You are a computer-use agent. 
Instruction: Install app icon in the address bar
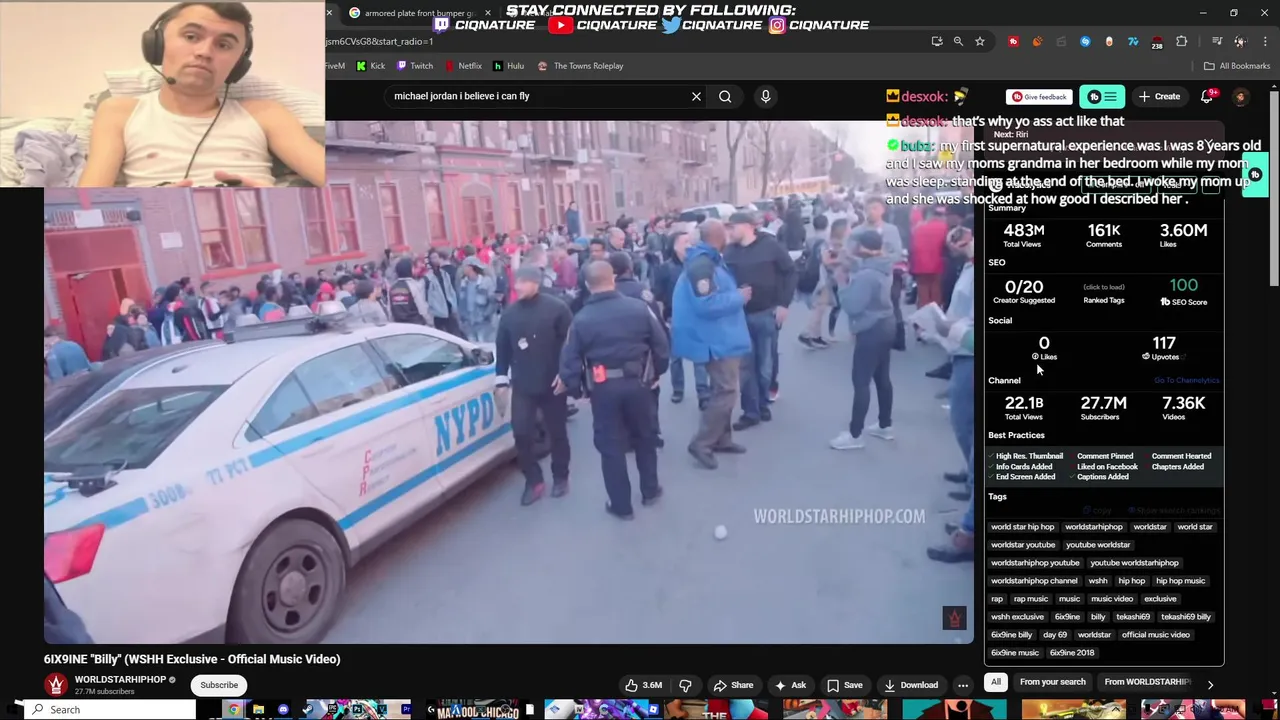click(936, 41)
